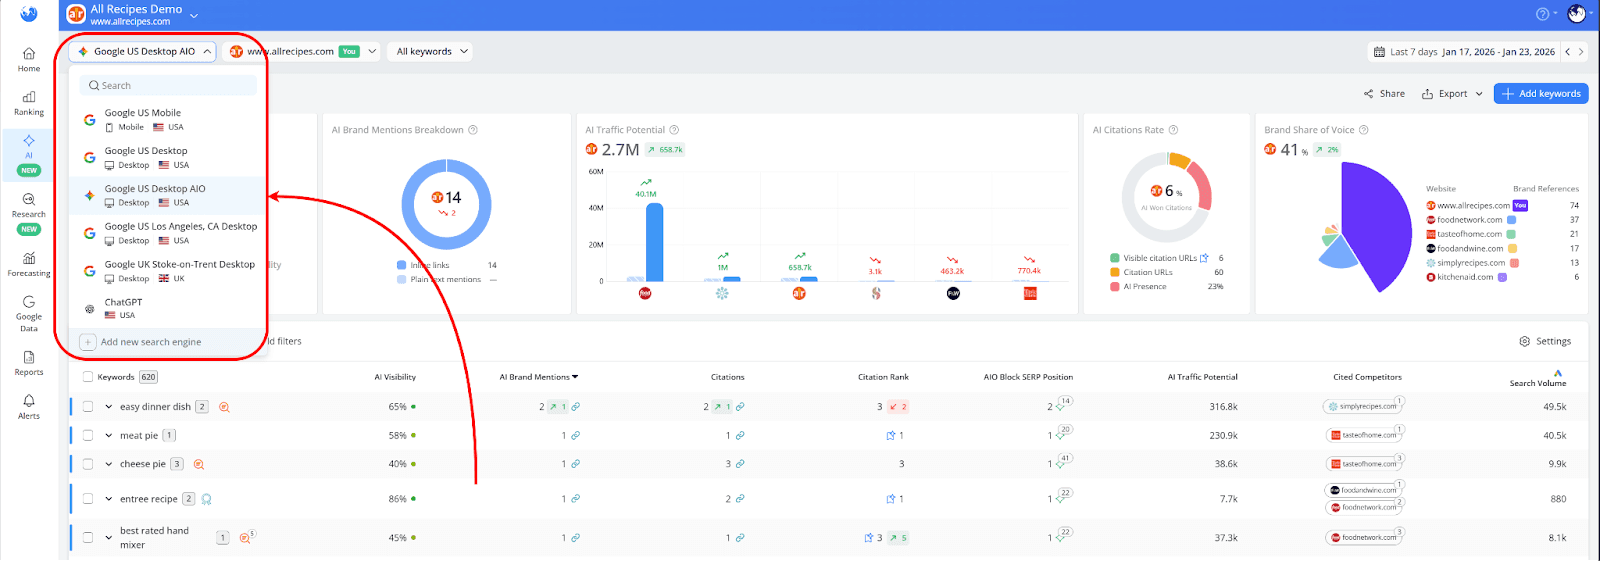The width and height of the screenshot is (1600, 561).
Task: Click the Brand Share of Voice info icon
Action: (x=1363, y=130)
